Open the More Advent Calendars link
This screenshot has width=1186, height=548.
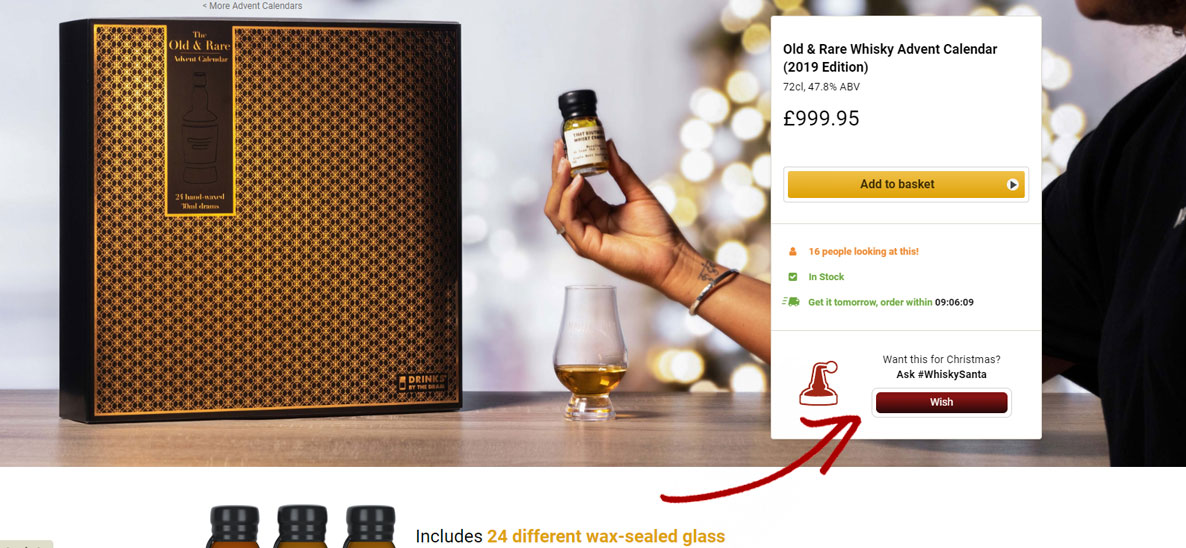(252, 6)
